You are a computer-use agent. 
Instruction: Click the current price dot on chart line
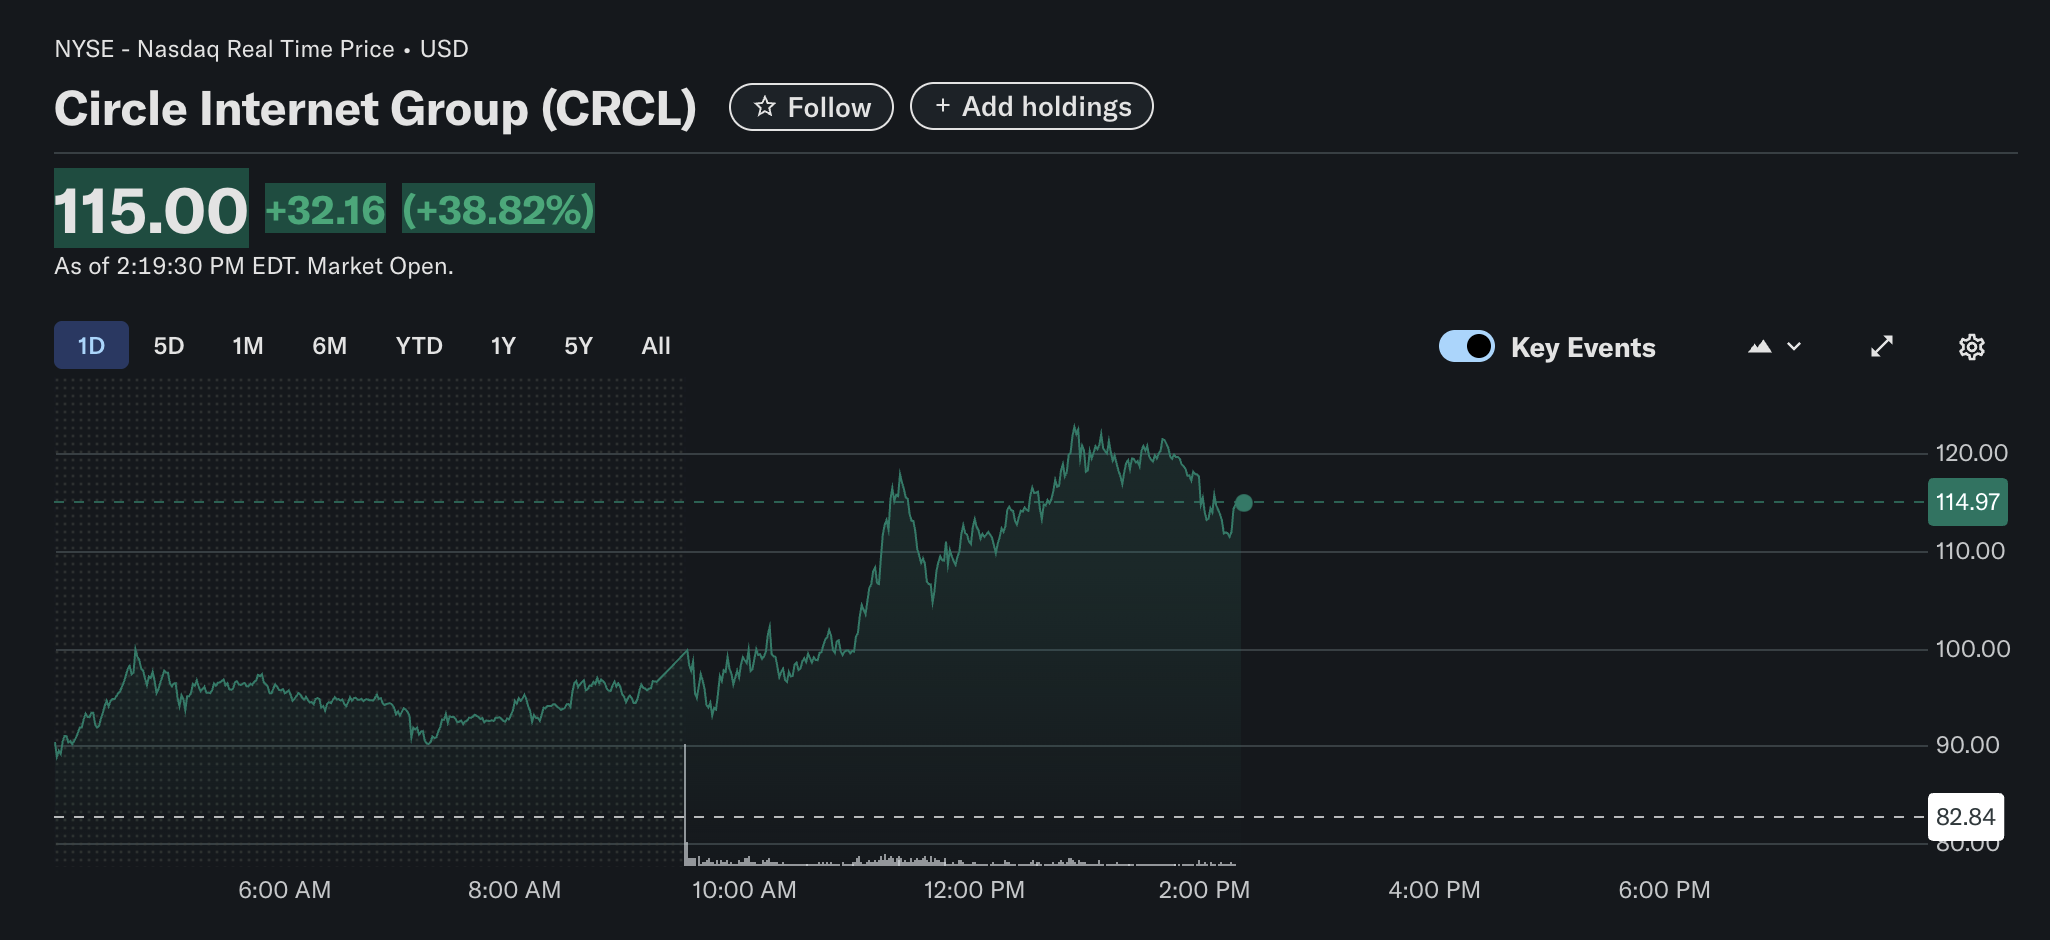point(1243,503)
